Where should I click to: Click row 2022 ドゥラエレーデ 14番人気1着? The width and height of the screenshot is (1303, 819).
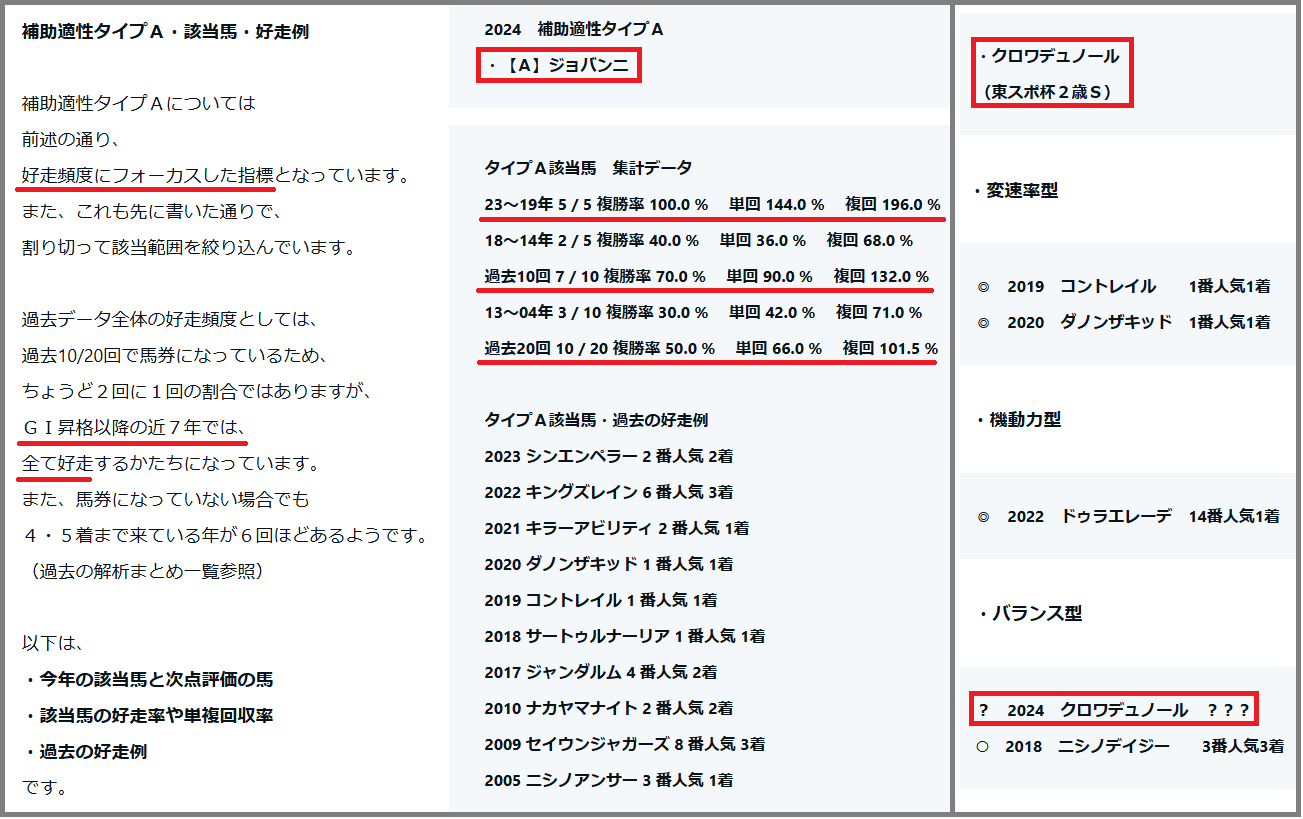coord(1128,517)
